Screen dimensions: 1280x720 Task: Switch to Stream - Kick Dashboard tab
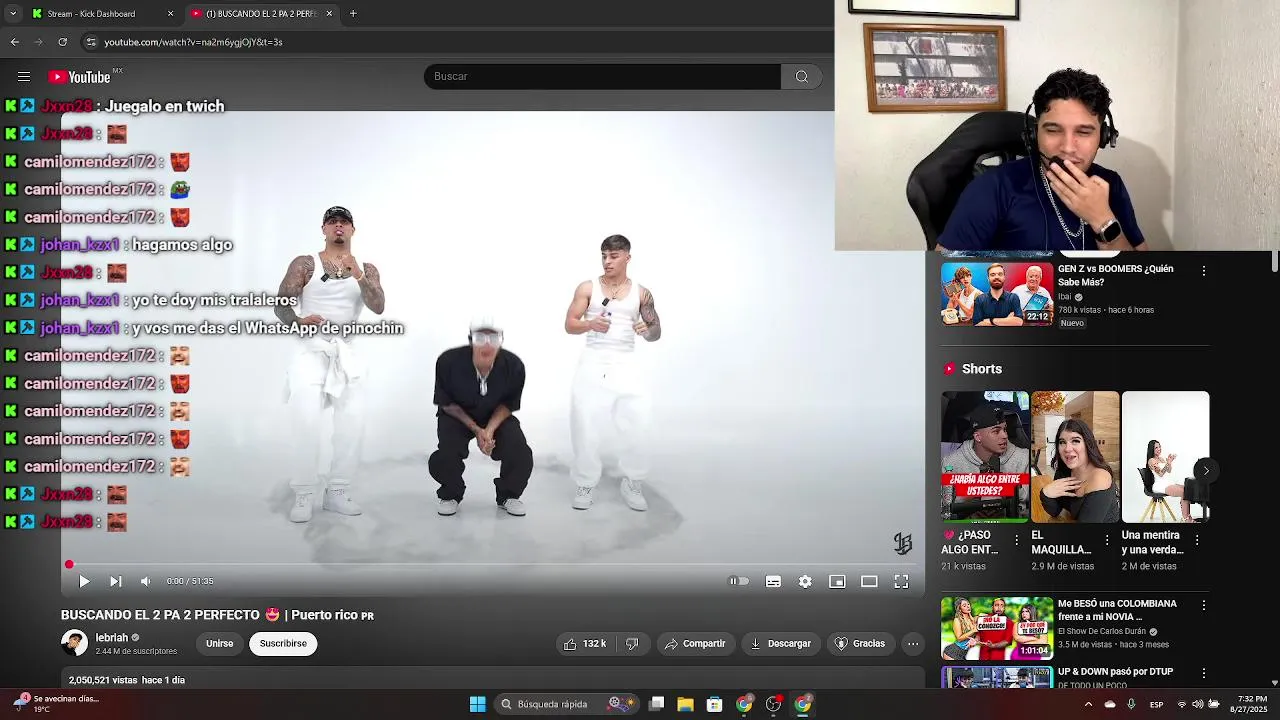(91, 14)
